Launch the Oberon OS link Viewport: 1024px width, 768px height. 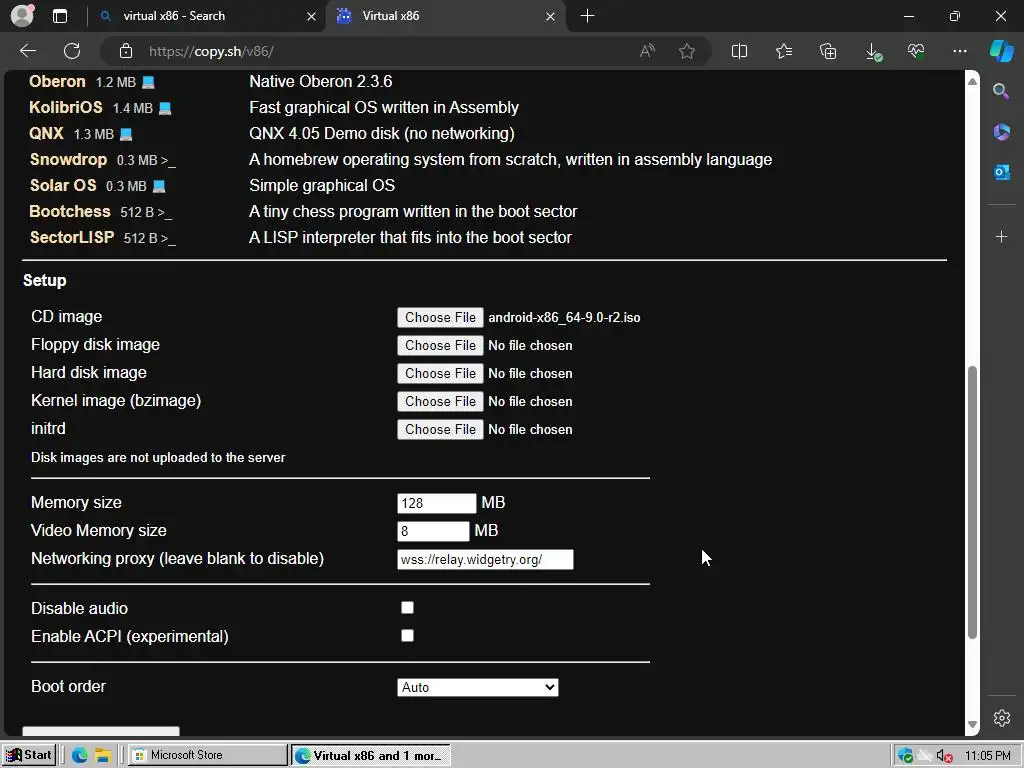[x=57, y=82]
